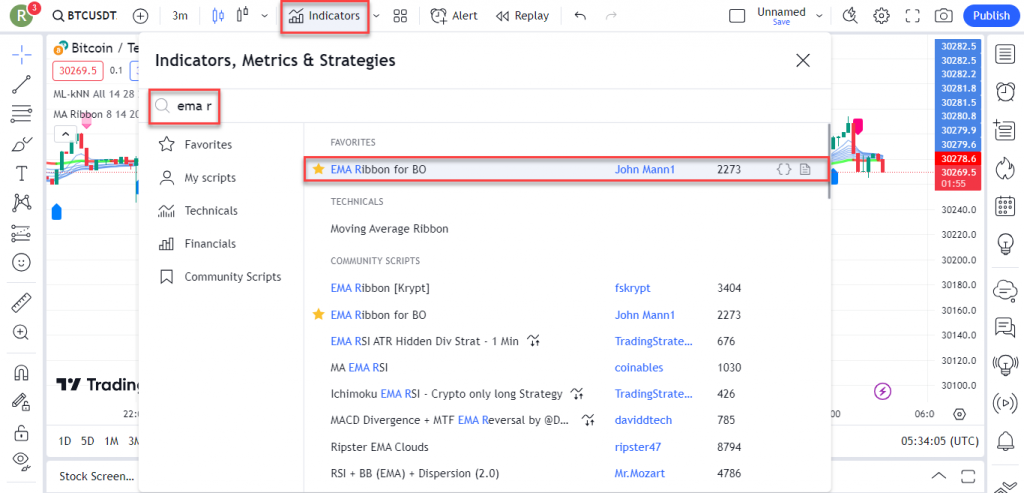
Task: Open the private chats icon
Action: click(1004, 326)
